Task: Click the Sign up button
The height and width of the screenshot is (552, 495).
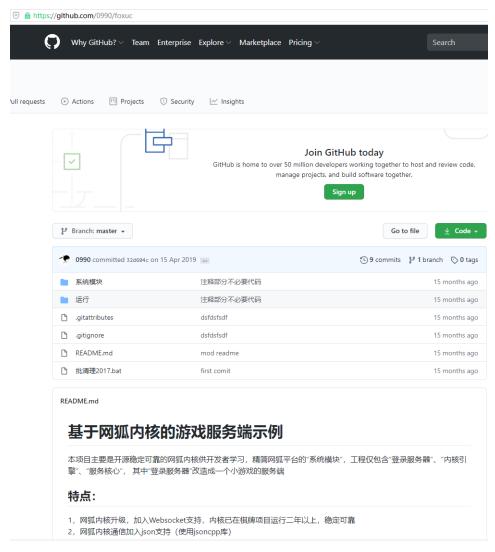Action: click(x=344, y=192)
